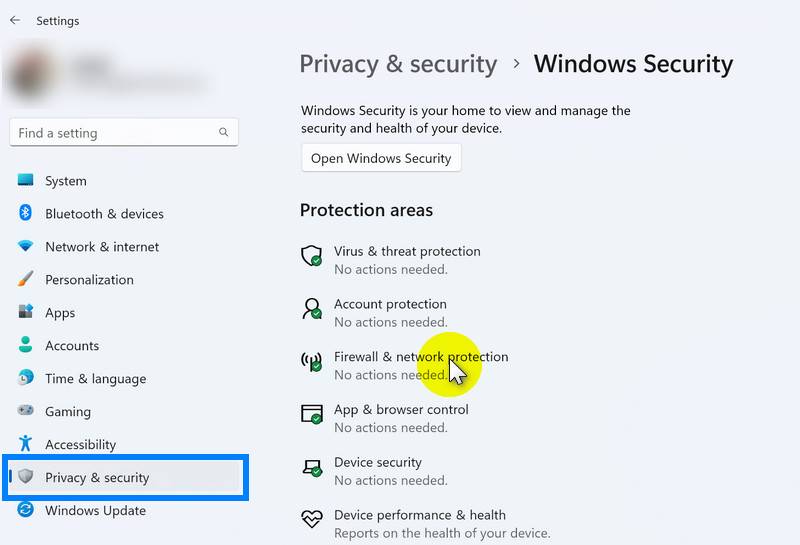The height and width of the screenshot is (545, 800).
Task: Click the App & browser control icon
Action: pyautogui.click(x=312, y=414)
